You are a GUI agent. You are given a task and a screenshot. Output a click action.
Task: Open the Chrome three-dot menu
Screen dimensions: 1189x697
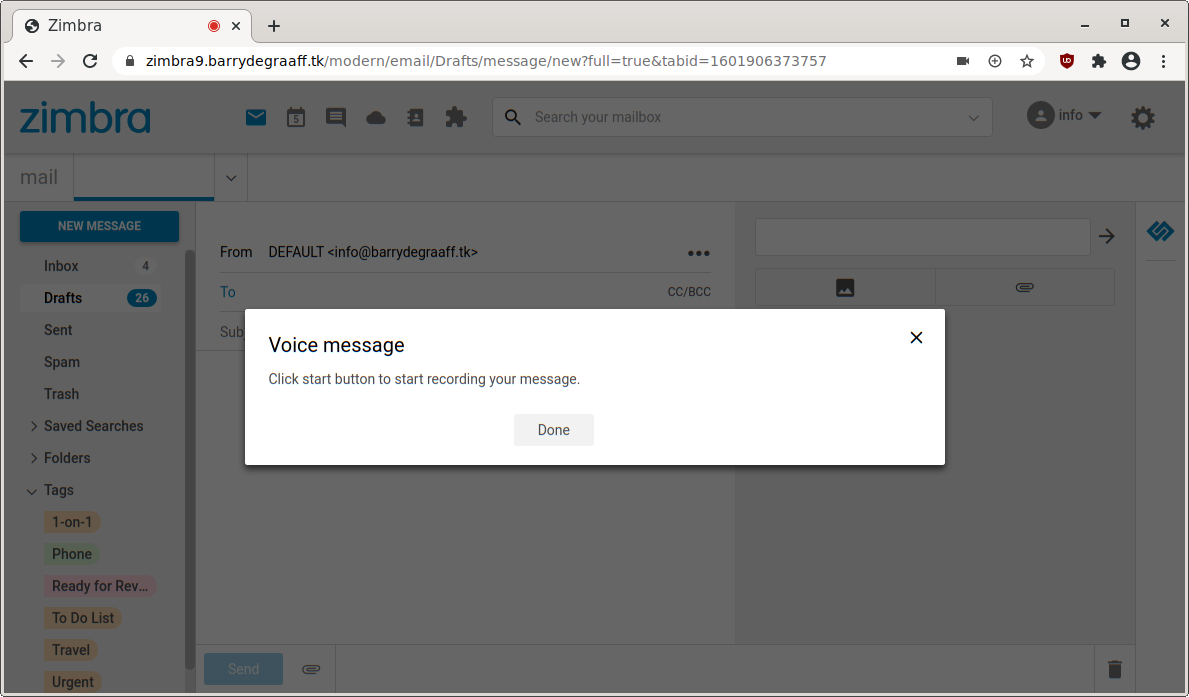coord(1163,61)
